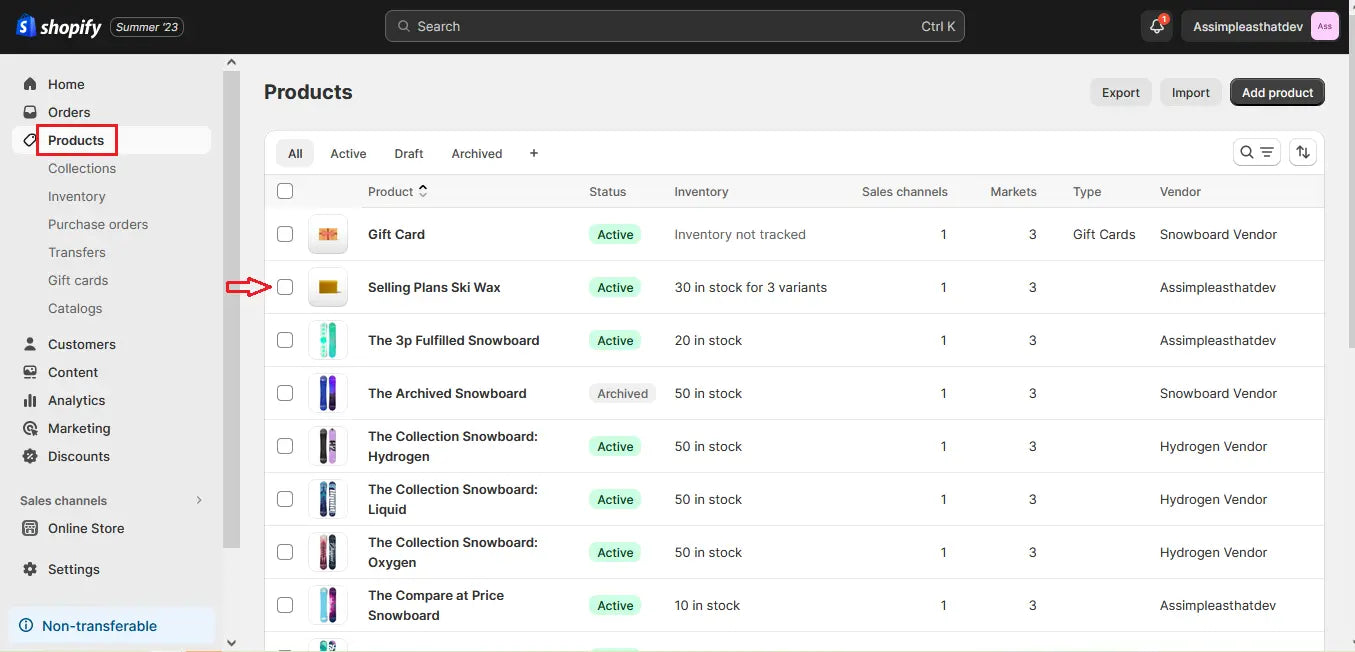Screen dimensions: 1355x652
Task: Check the Selling Plans Ski Wax row checkbox
Action: pyautogui.click(x=285, y=287)
